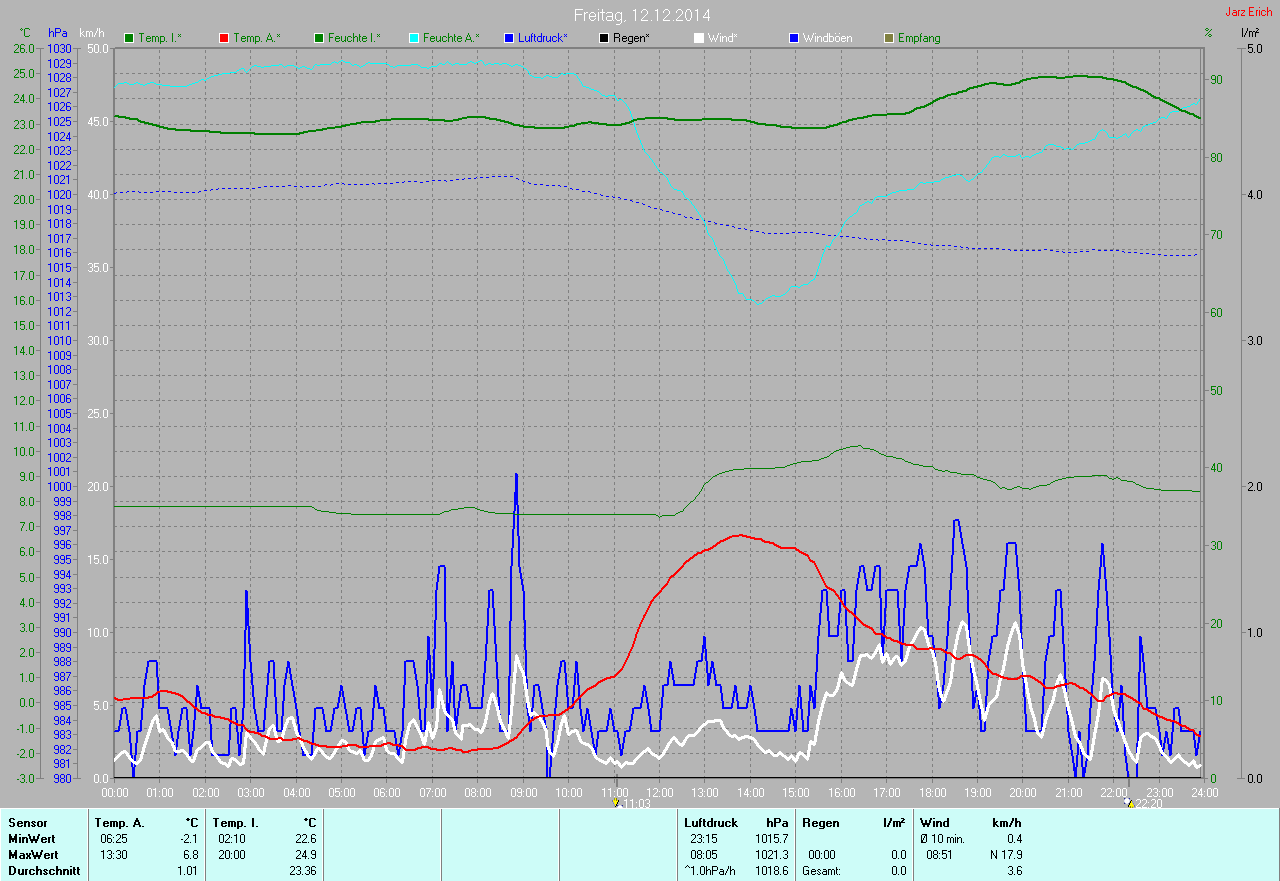Click the white Wind* legend square

(699, 38)
